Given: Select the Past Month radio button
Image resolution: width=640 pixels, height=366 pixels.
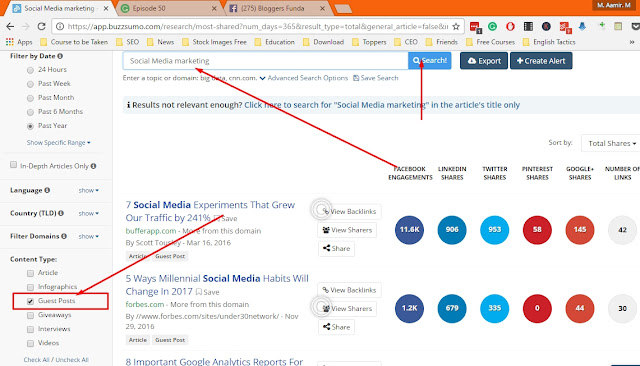Looking at the screenshot, I should tap(30, 98).
